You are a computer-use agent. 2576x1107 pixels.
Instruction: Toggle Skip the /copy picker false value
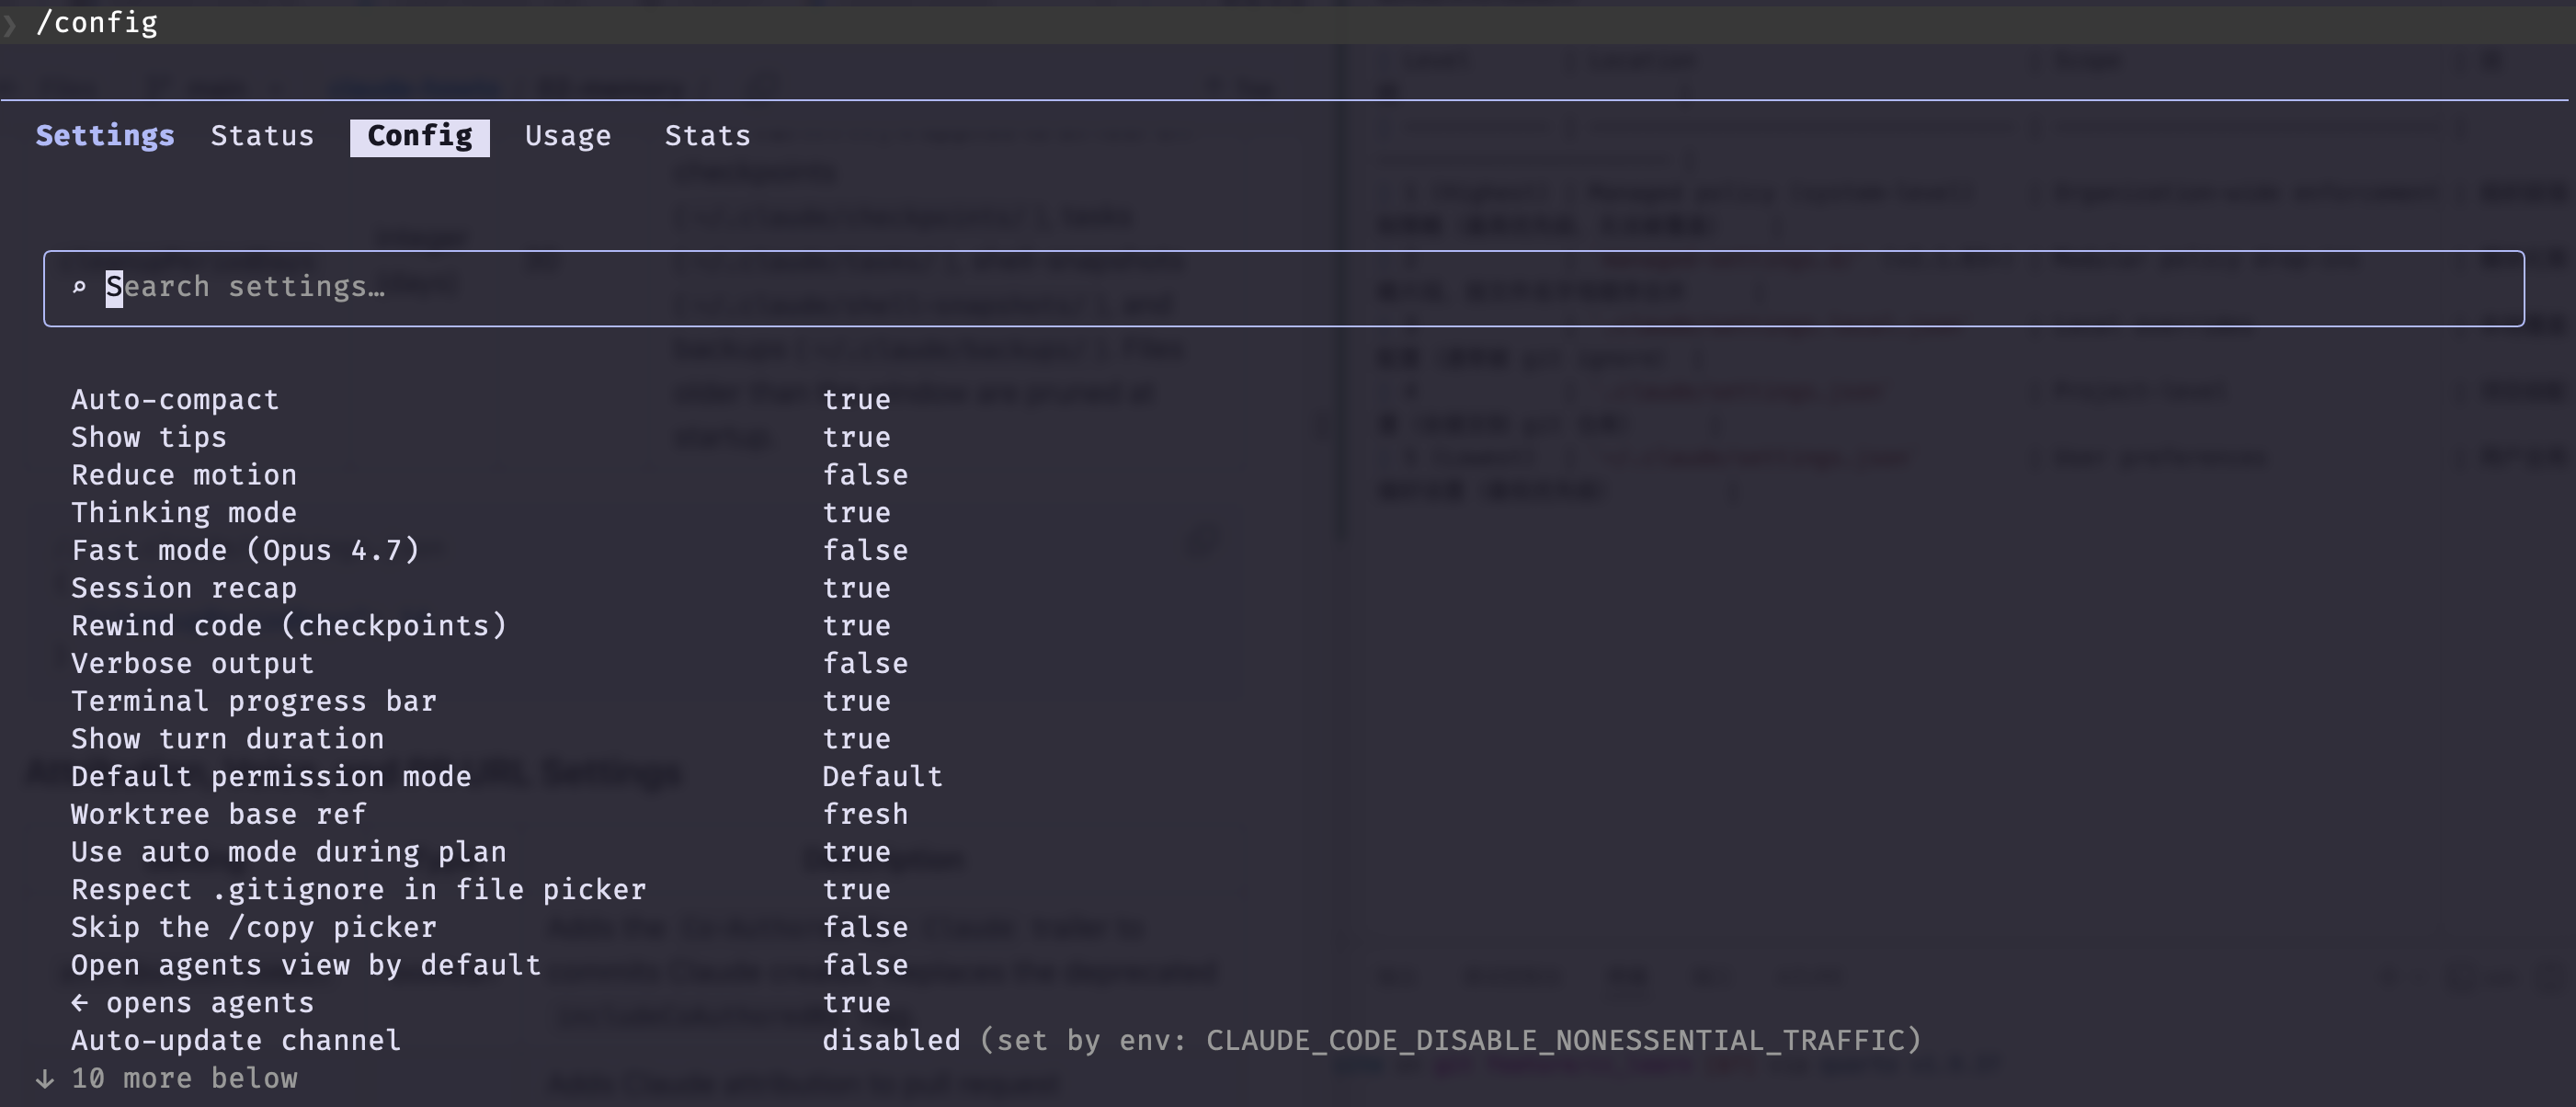click(x=866, y=928)
